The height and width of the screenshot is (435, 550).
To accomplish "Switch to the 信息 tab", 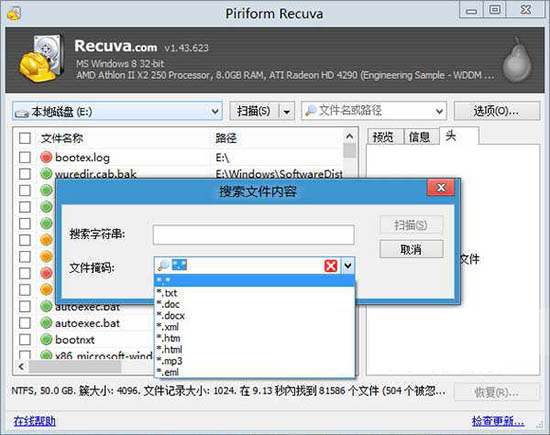I will coord(421,136).
